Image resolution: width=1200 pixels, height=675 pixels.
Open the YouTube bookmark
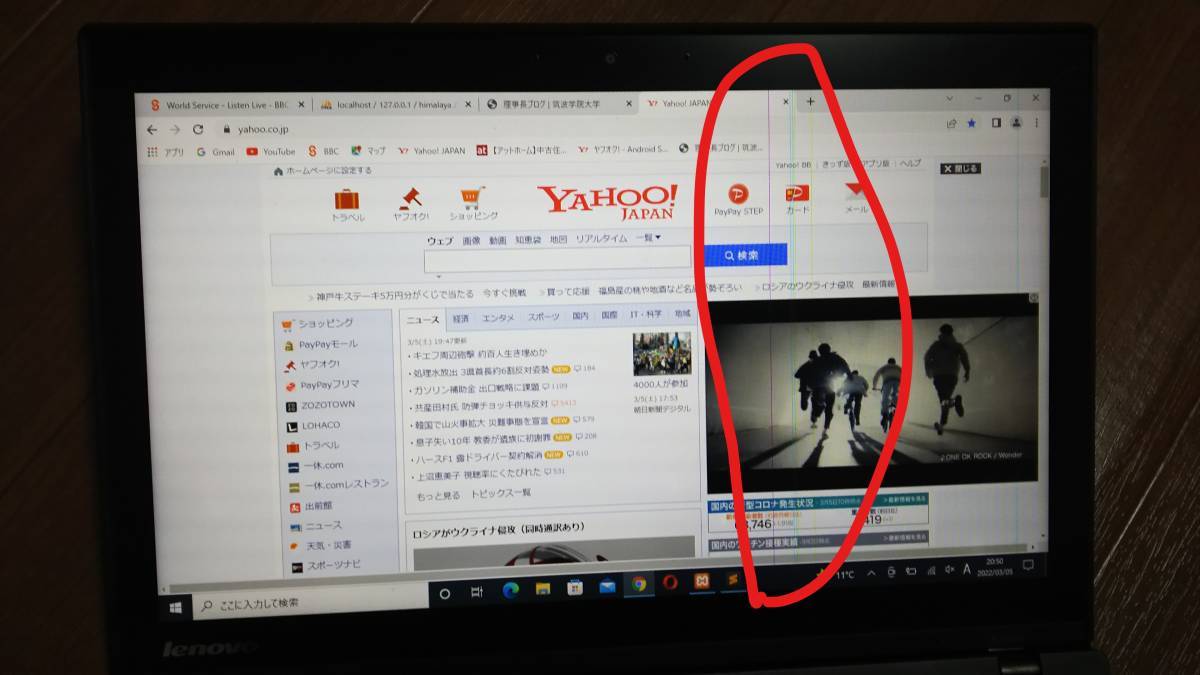271,152
